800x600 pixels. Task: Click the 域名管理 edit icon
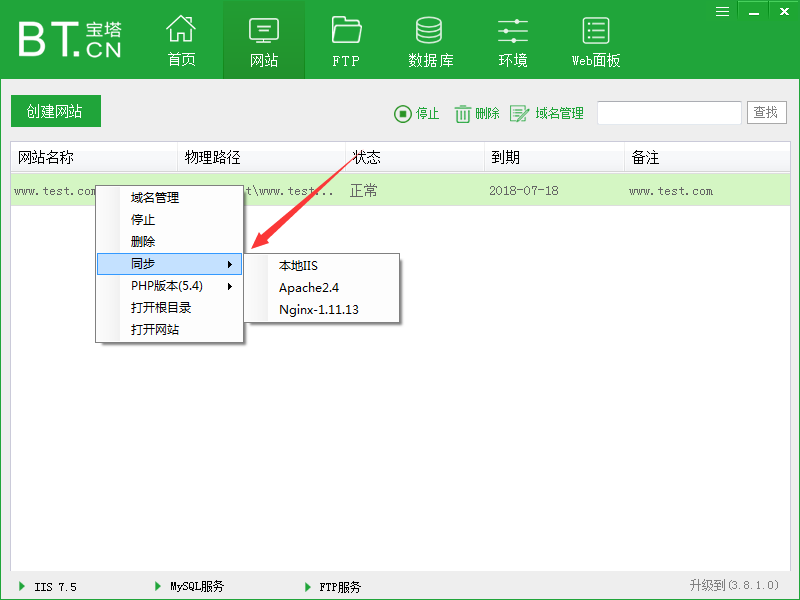(x=518, y=113)
